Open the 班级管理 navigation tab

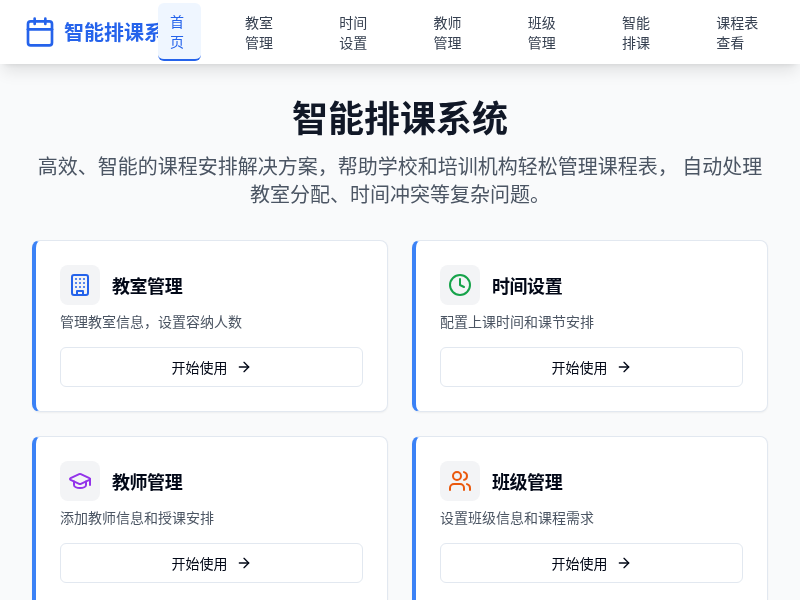(x=541, y=33)
